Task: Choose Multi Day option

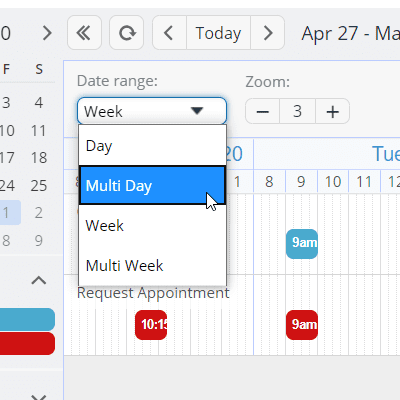Action: click(x=153, y=185)
